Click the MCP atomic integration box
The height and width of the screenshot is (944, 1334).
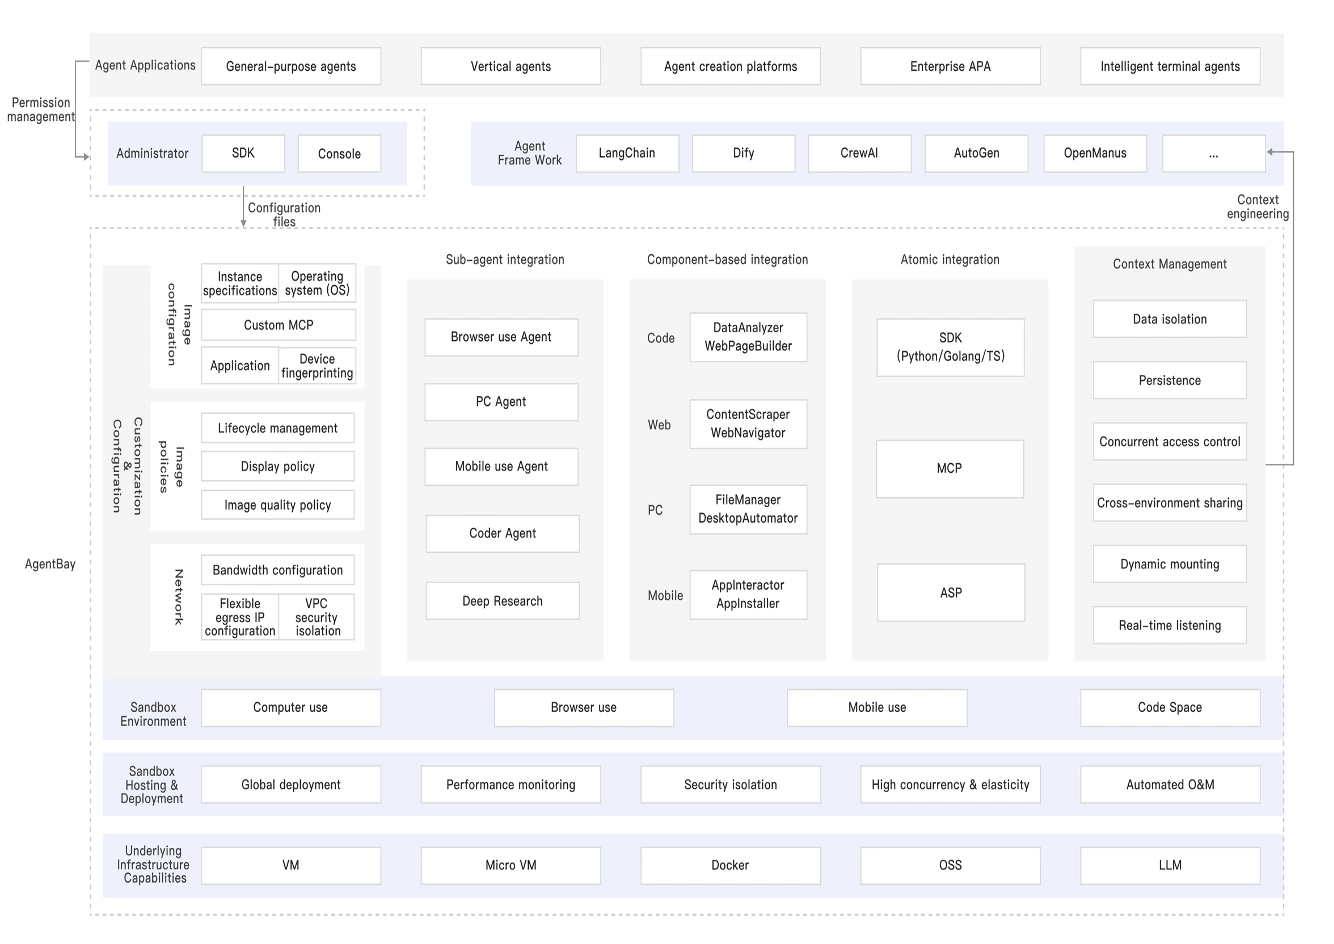[x=950, y=468]
